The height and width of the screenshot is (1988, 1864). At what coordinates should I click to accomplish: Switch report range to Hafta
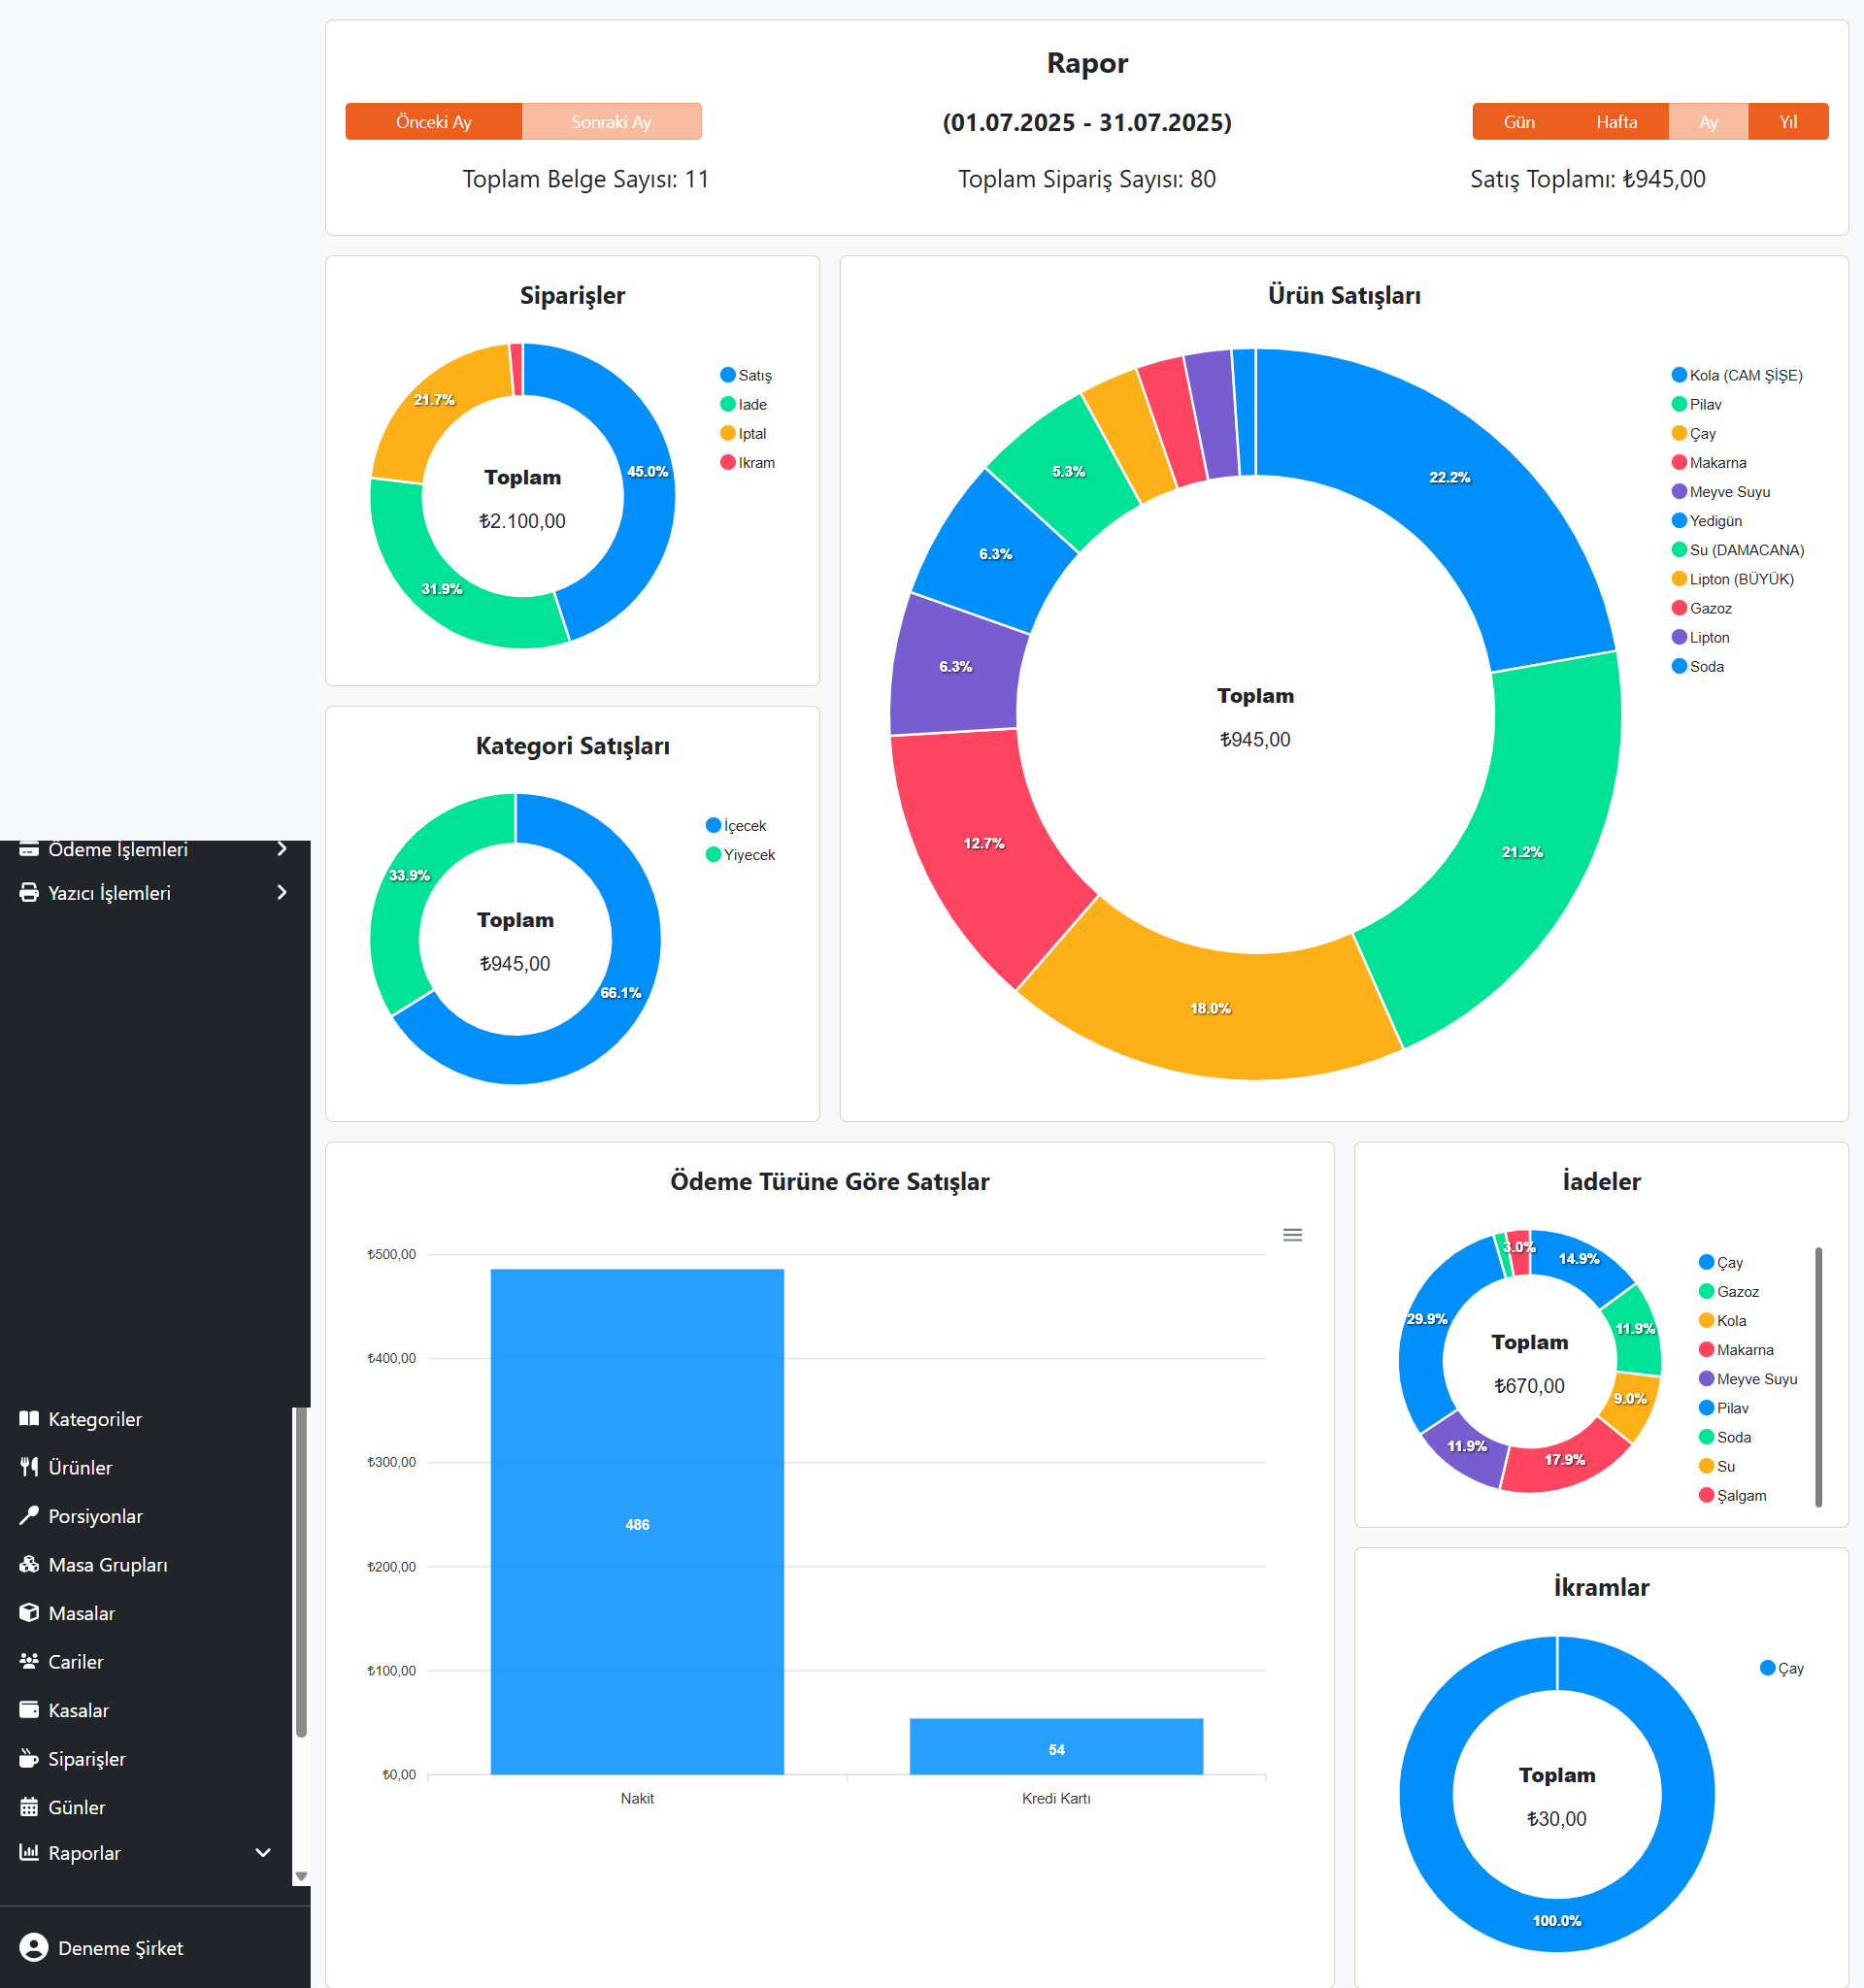pyautogui.click(x=1616, y=122)
